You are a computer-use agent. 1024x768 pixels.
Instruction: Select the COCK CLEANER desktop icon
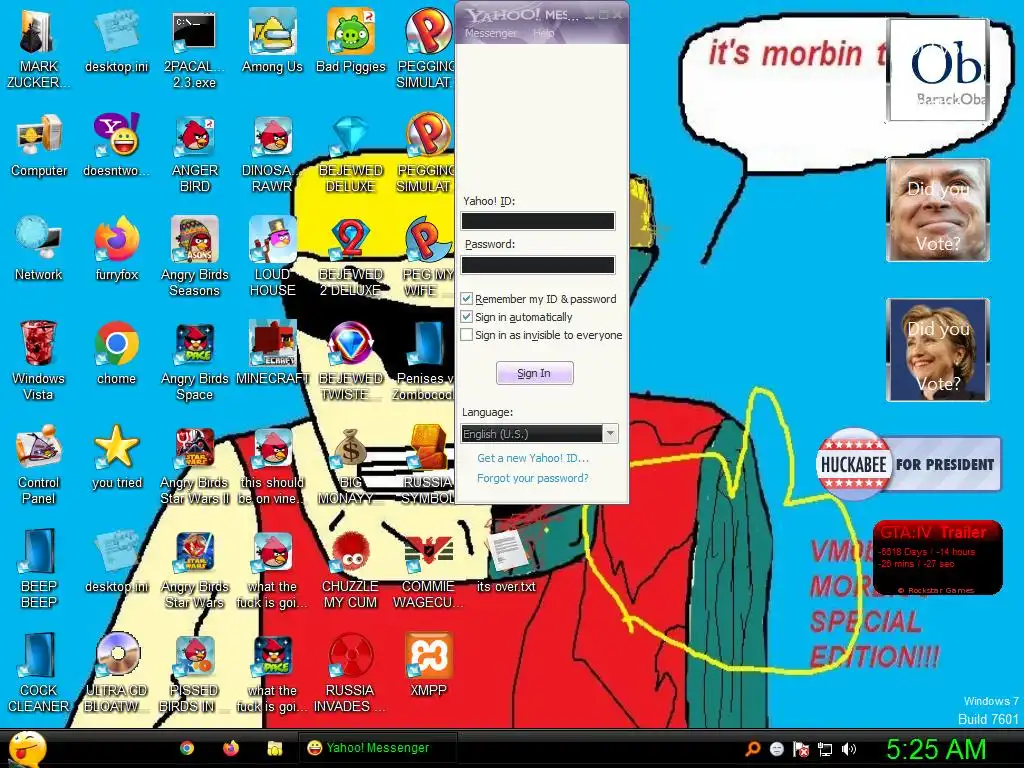(38, 671)
